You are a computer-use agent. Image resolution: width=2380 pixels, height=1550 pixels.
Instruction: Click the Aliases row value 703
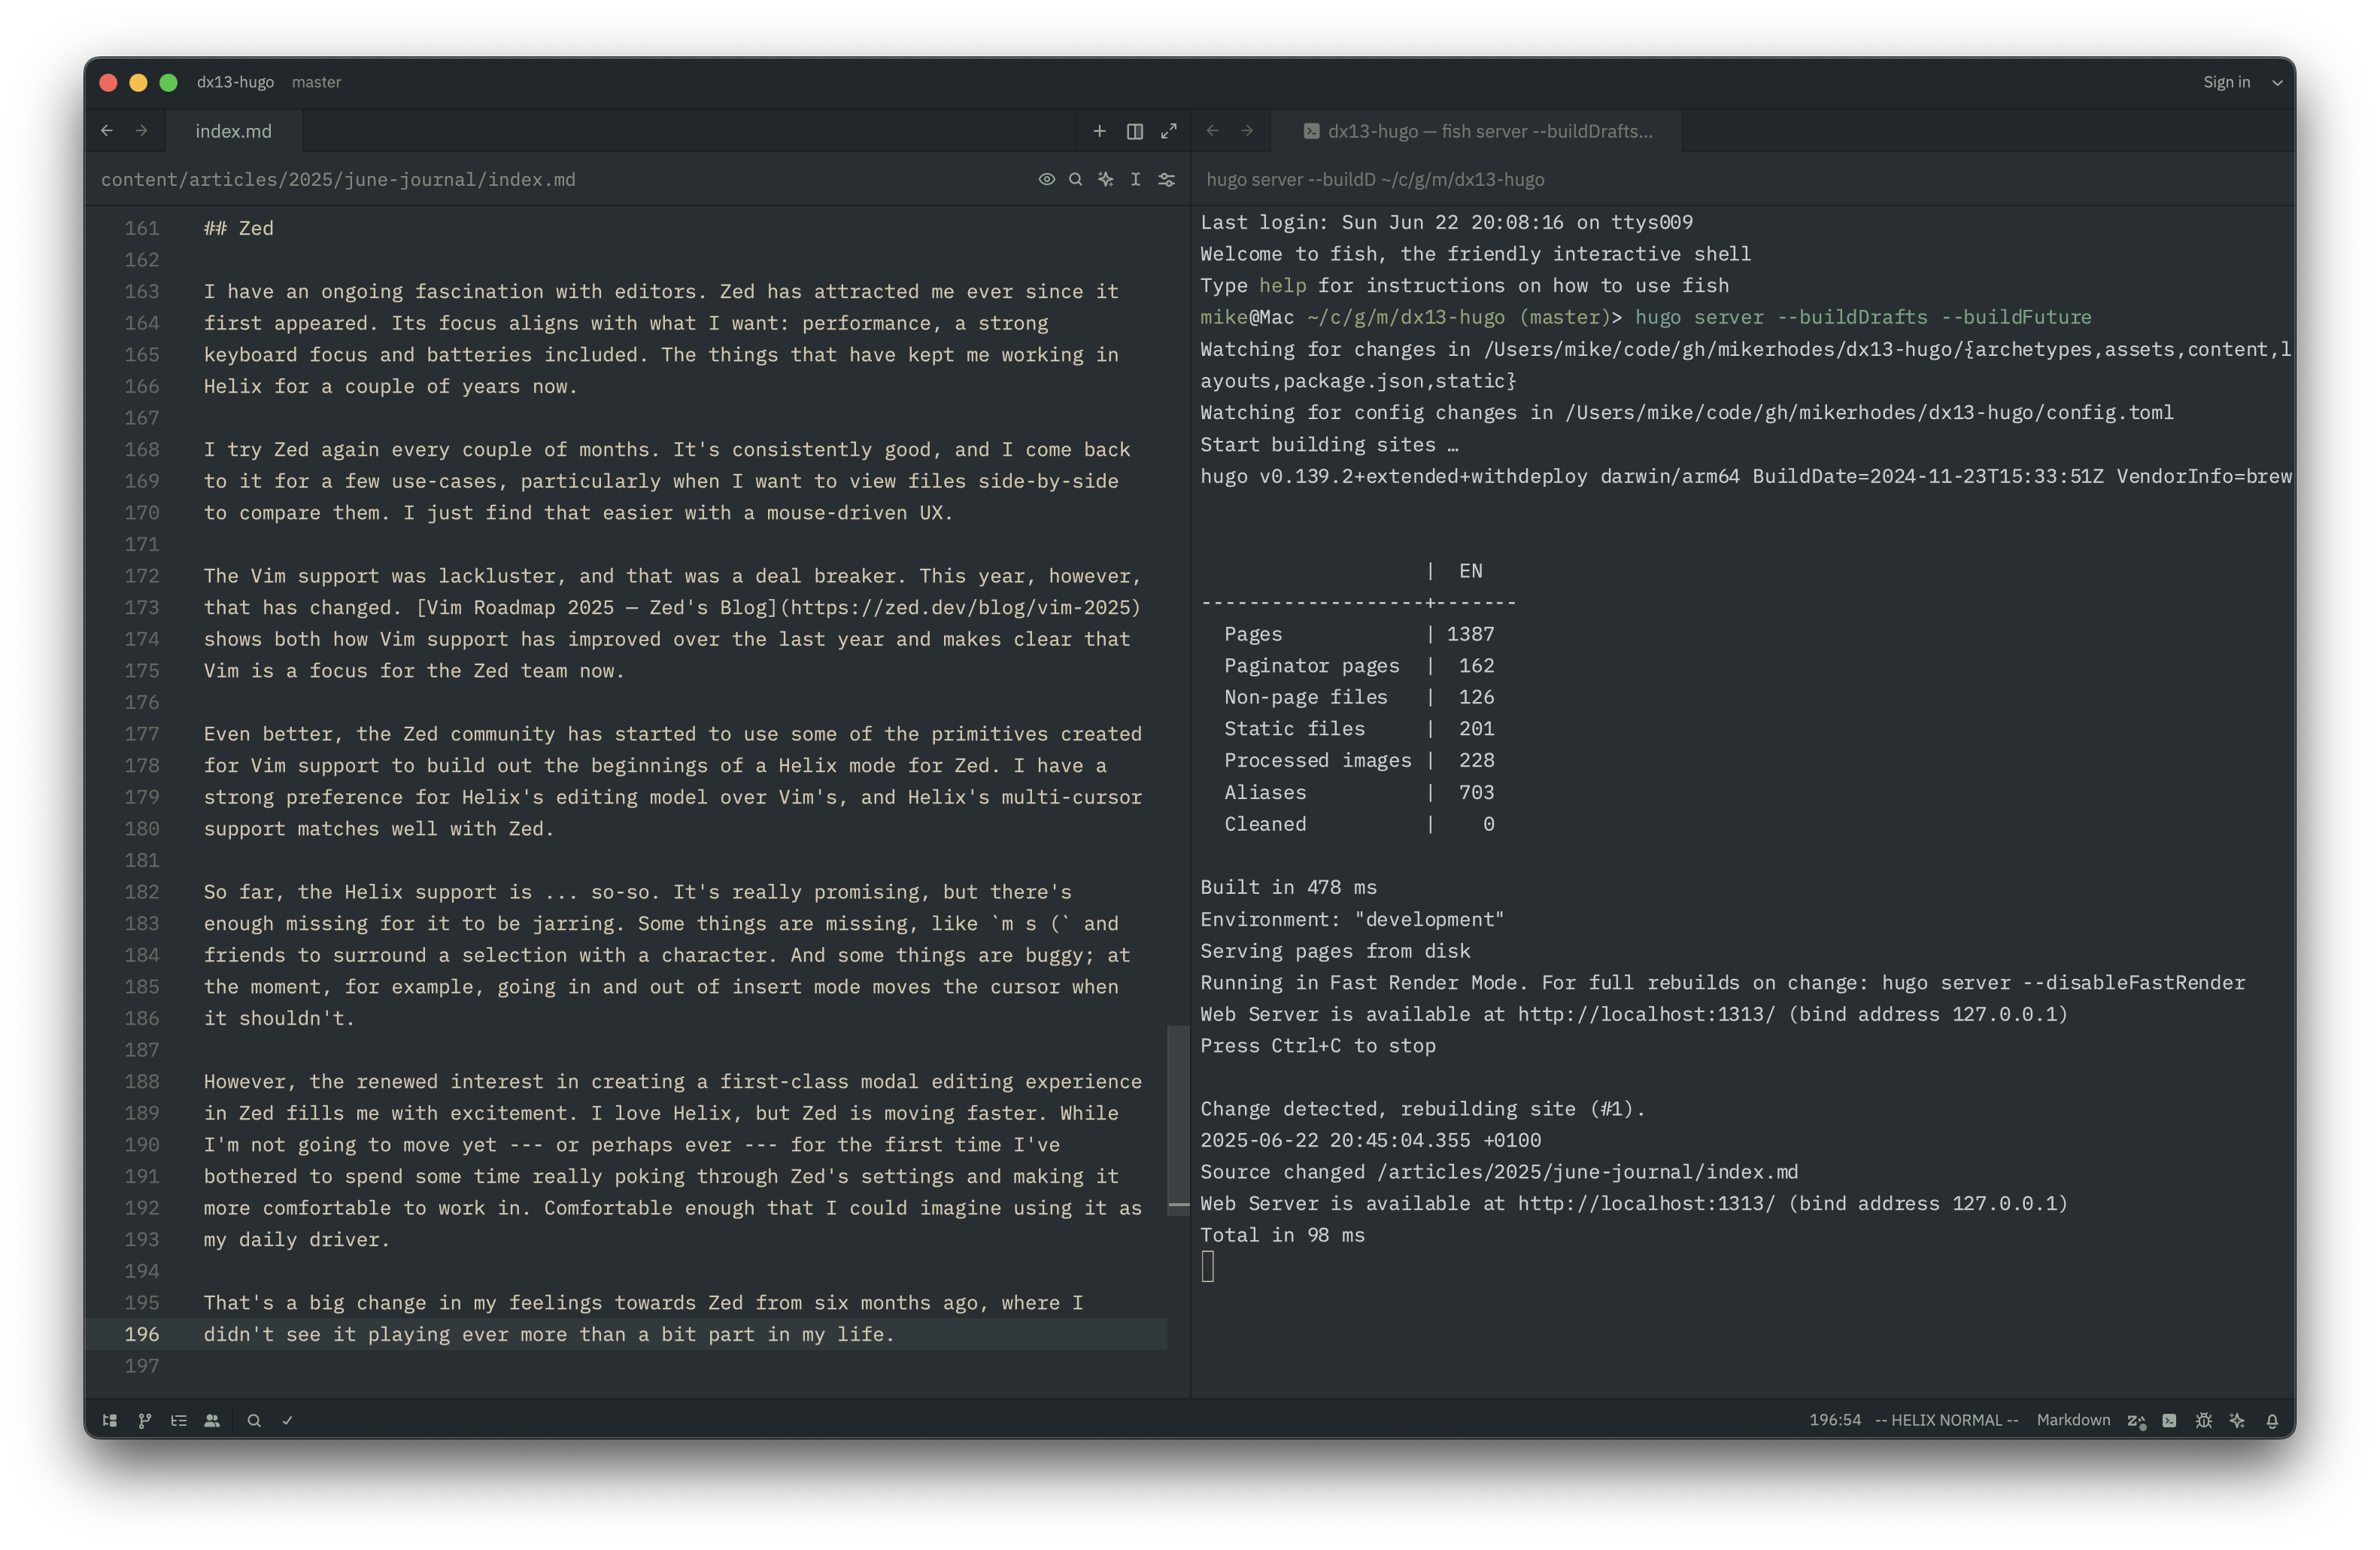pyautogui.click(x=1476, y=792)
